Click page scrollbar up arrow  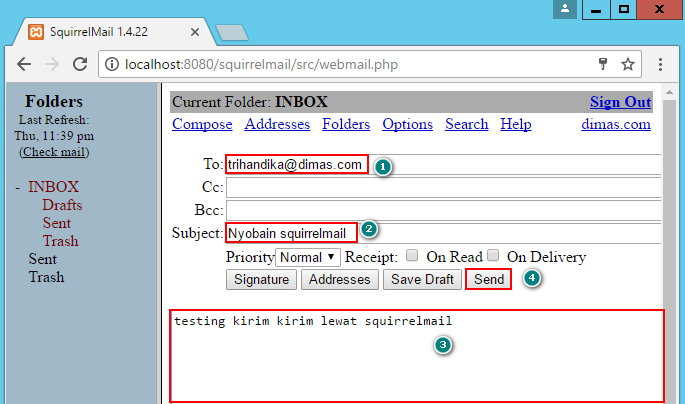point(669,93)
